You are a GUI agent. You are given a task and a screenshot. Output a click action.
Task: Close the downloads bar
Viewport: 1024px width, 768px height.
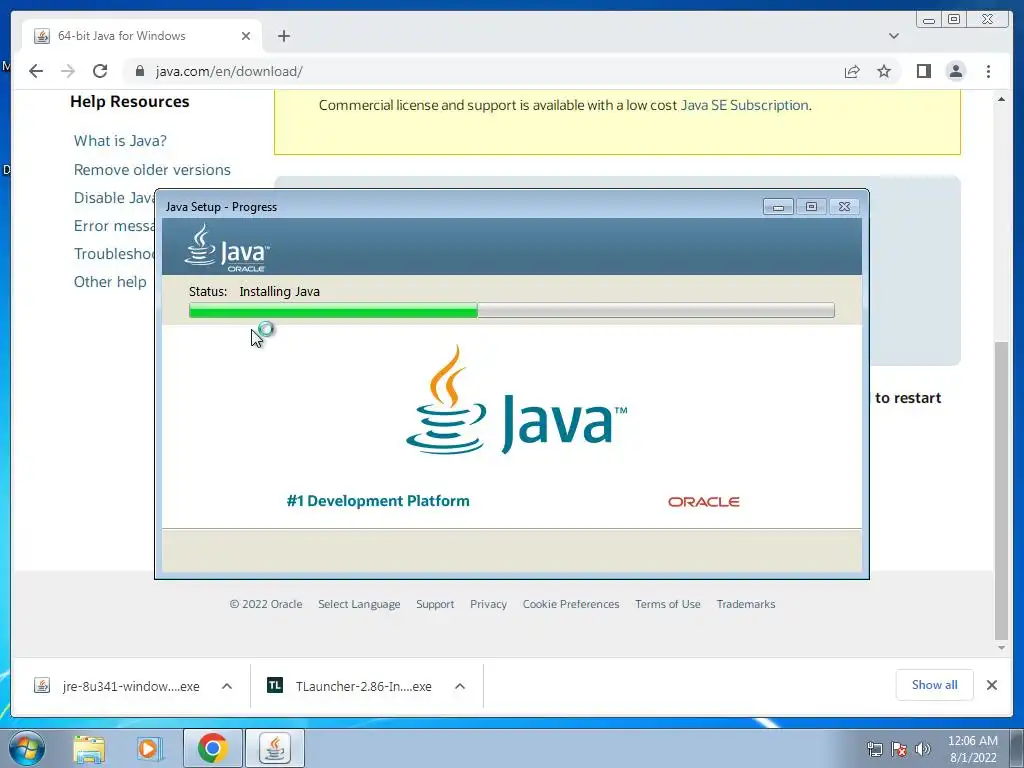[991, 685]
